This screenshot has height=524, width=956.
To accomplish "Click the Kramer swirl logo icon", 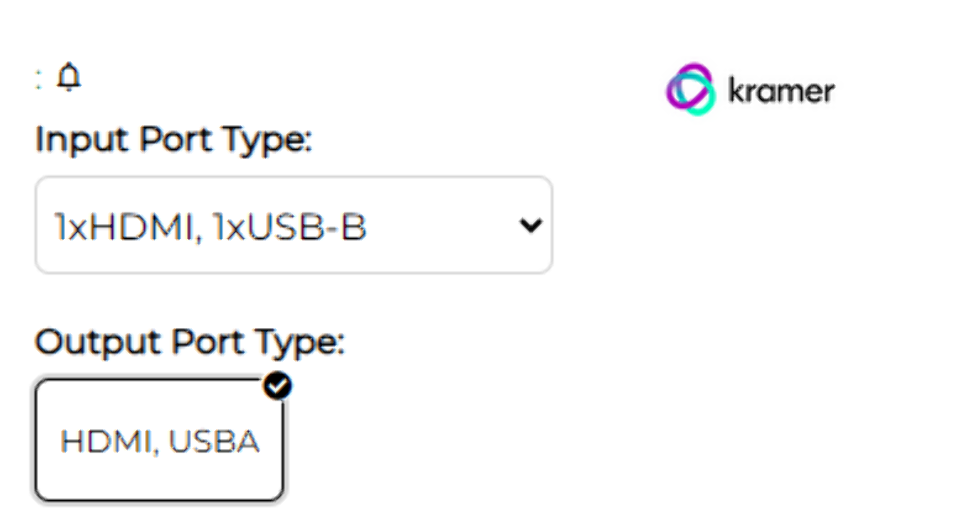I will [691, 90].
